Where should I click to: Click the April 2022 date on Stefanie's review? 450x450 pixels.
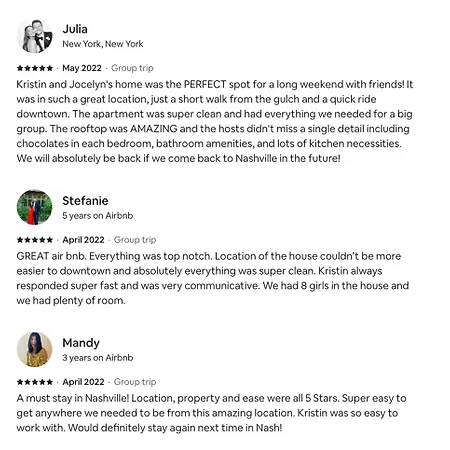83,240
